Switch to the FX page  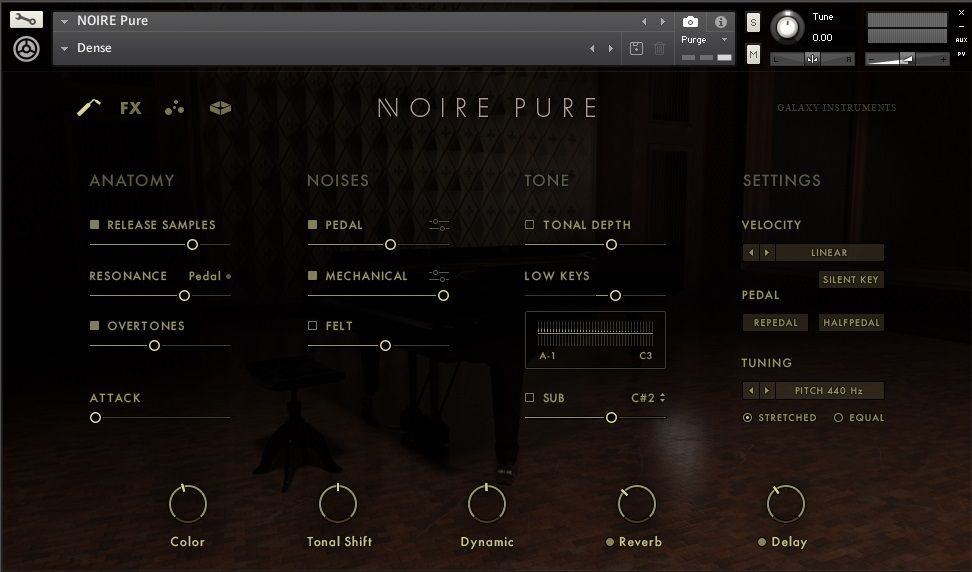tap(130, 108)
